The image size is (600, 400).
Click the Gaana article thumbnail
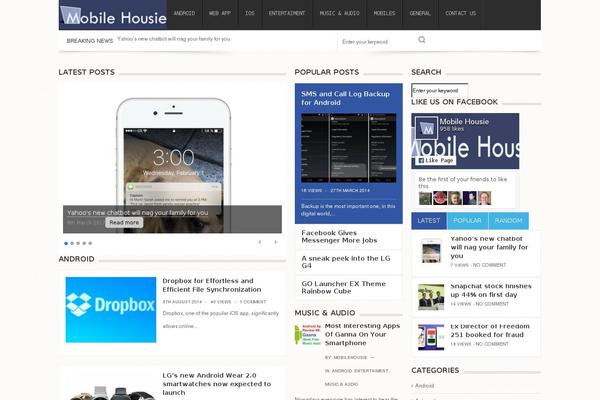tap(308, 335)
